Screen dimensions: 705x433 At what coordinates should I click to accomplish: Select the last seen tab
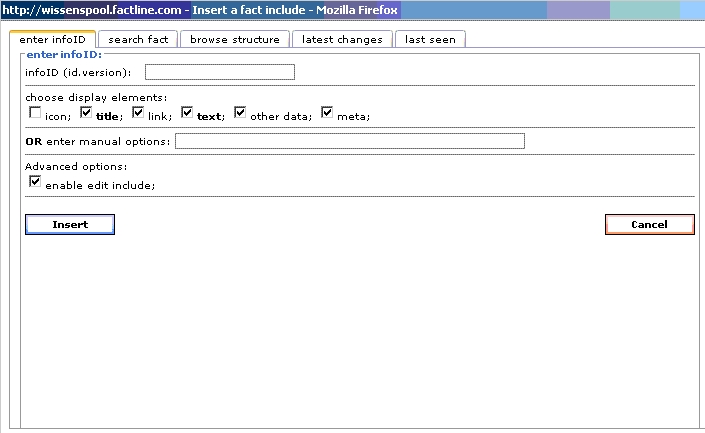430,39
